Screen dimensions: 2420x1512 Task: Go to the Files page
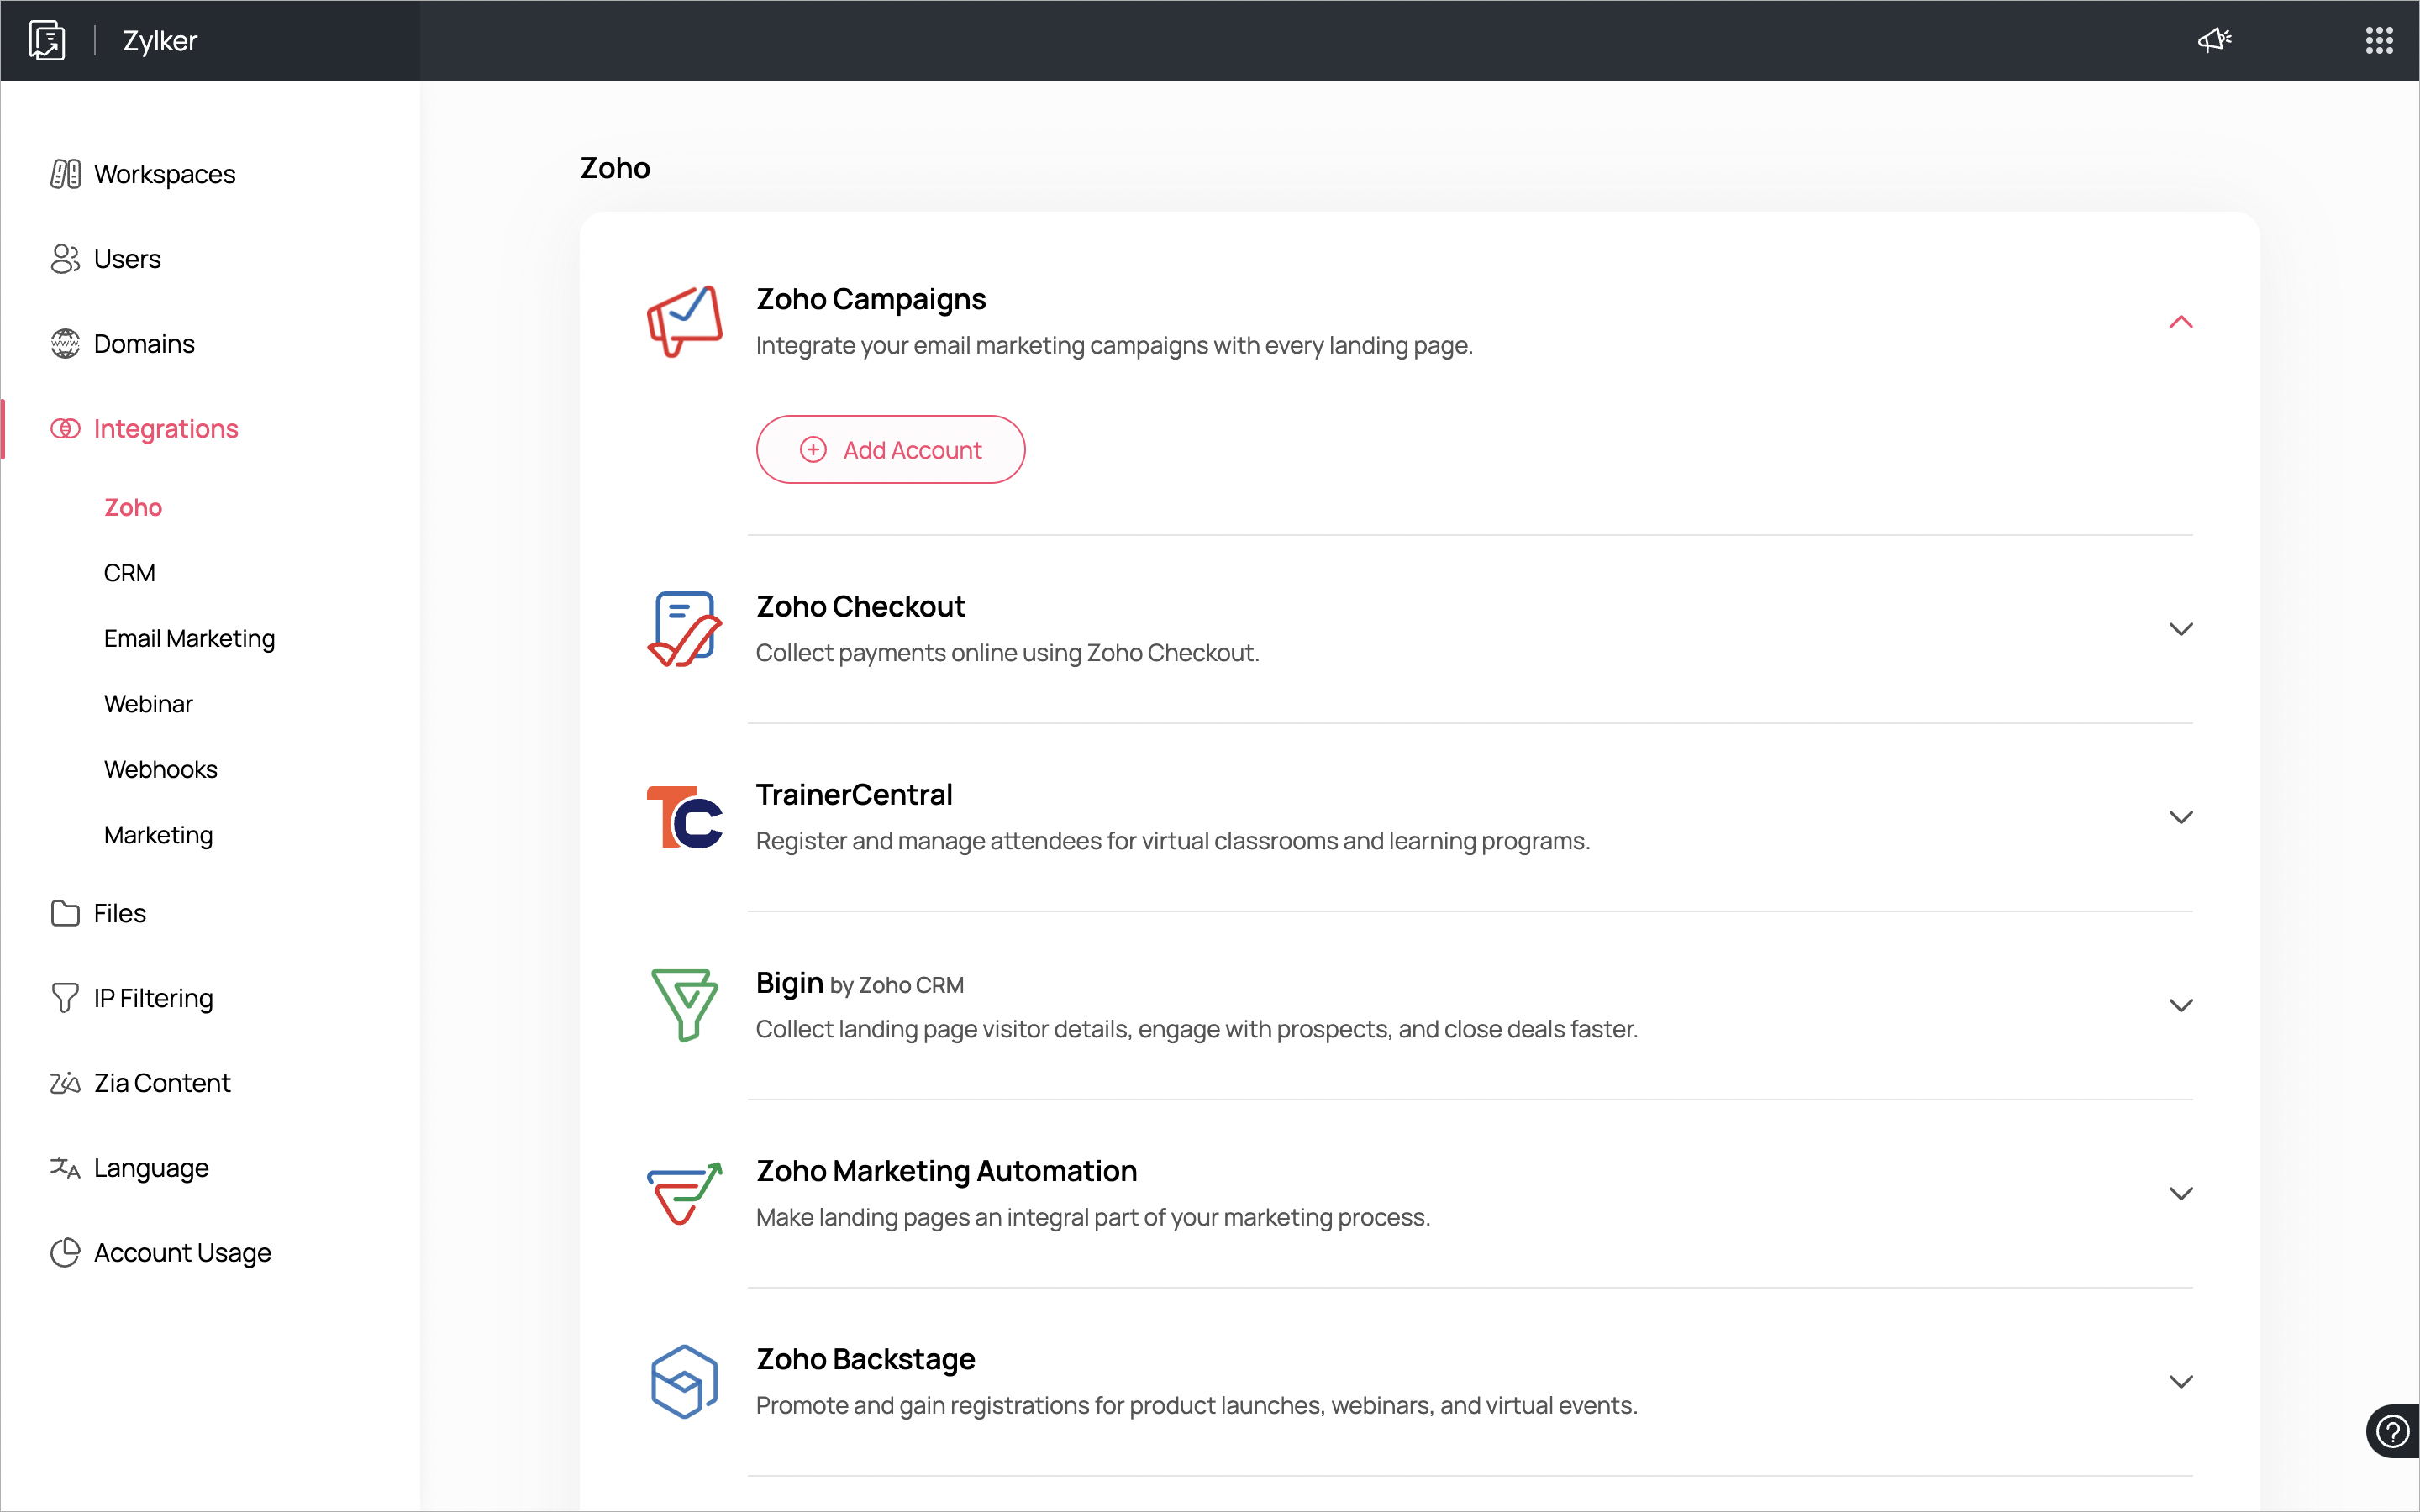pos(120,913)
